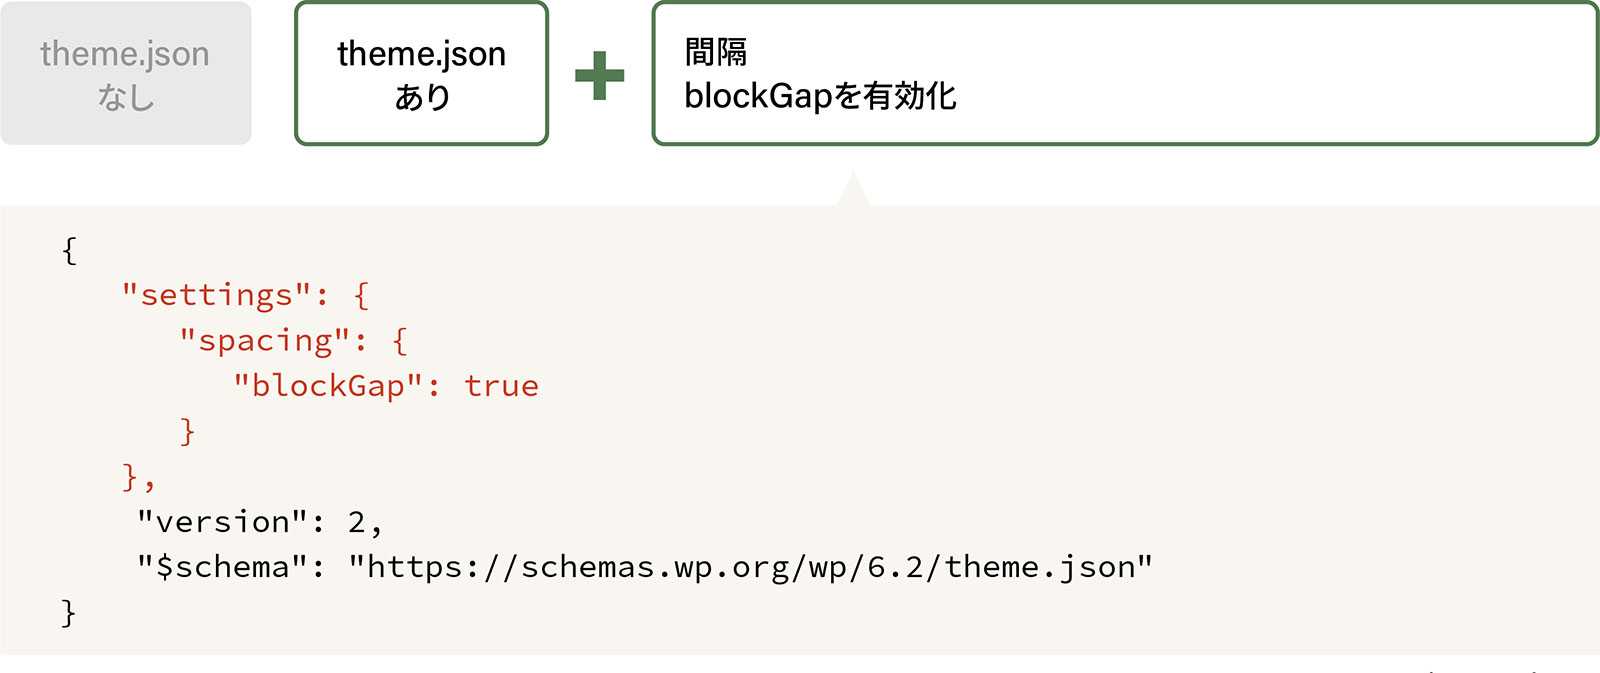Click the red "spacing" key
The height and width of the screenshot is (673, 1600).
pos(265,341)
